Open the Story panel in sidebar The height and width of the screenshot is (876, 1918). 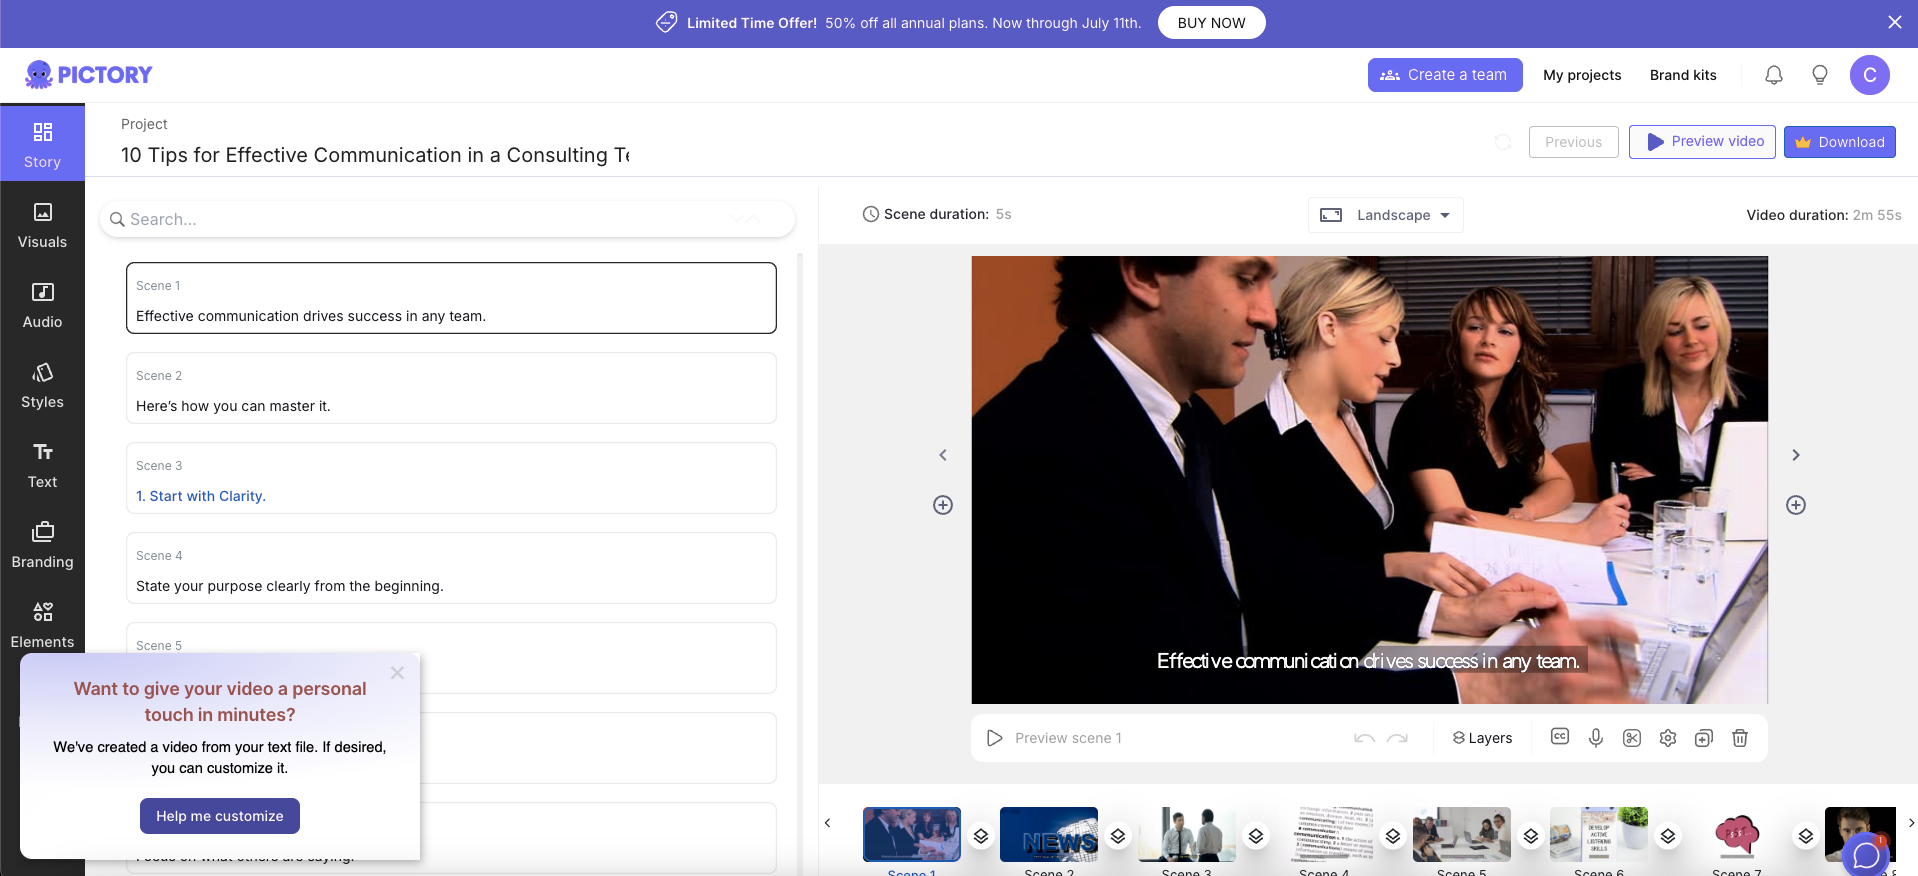pyautogui.click(x=42, y=144)
